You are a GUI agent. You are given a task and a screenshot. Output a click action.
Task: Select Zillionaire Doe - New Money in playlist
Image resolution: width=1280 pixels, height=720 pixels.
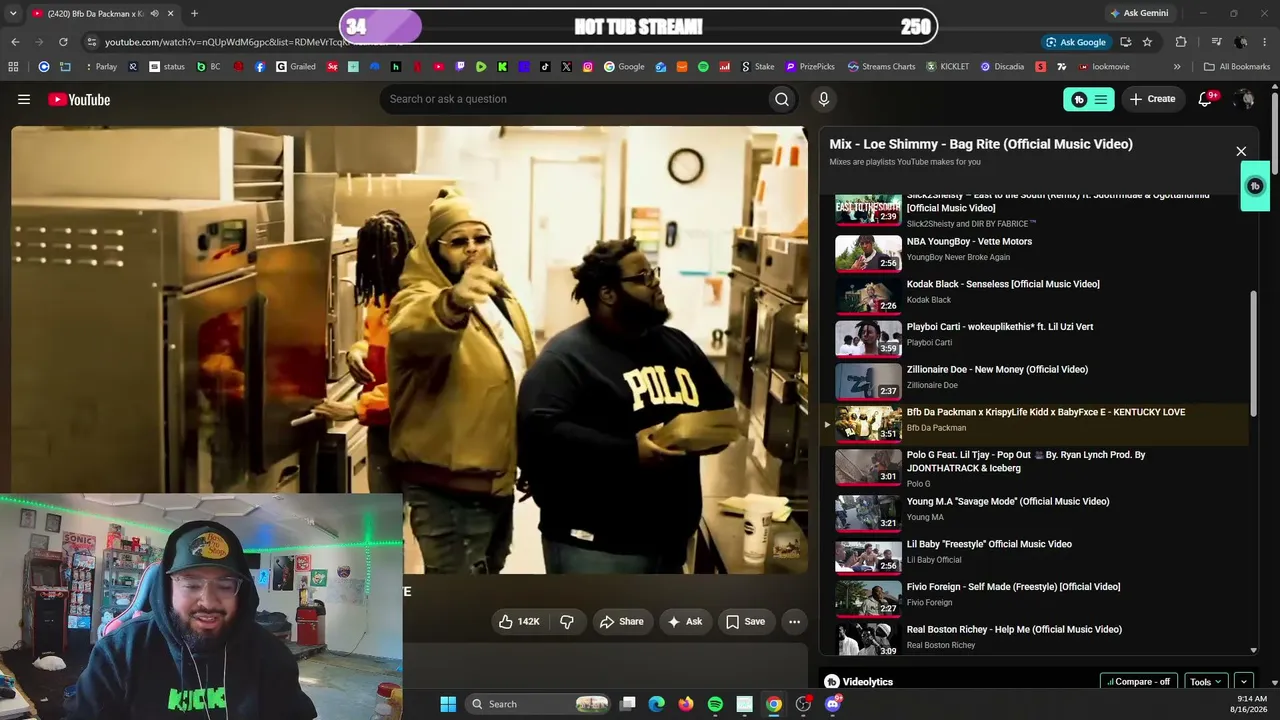click(1037, 381)
